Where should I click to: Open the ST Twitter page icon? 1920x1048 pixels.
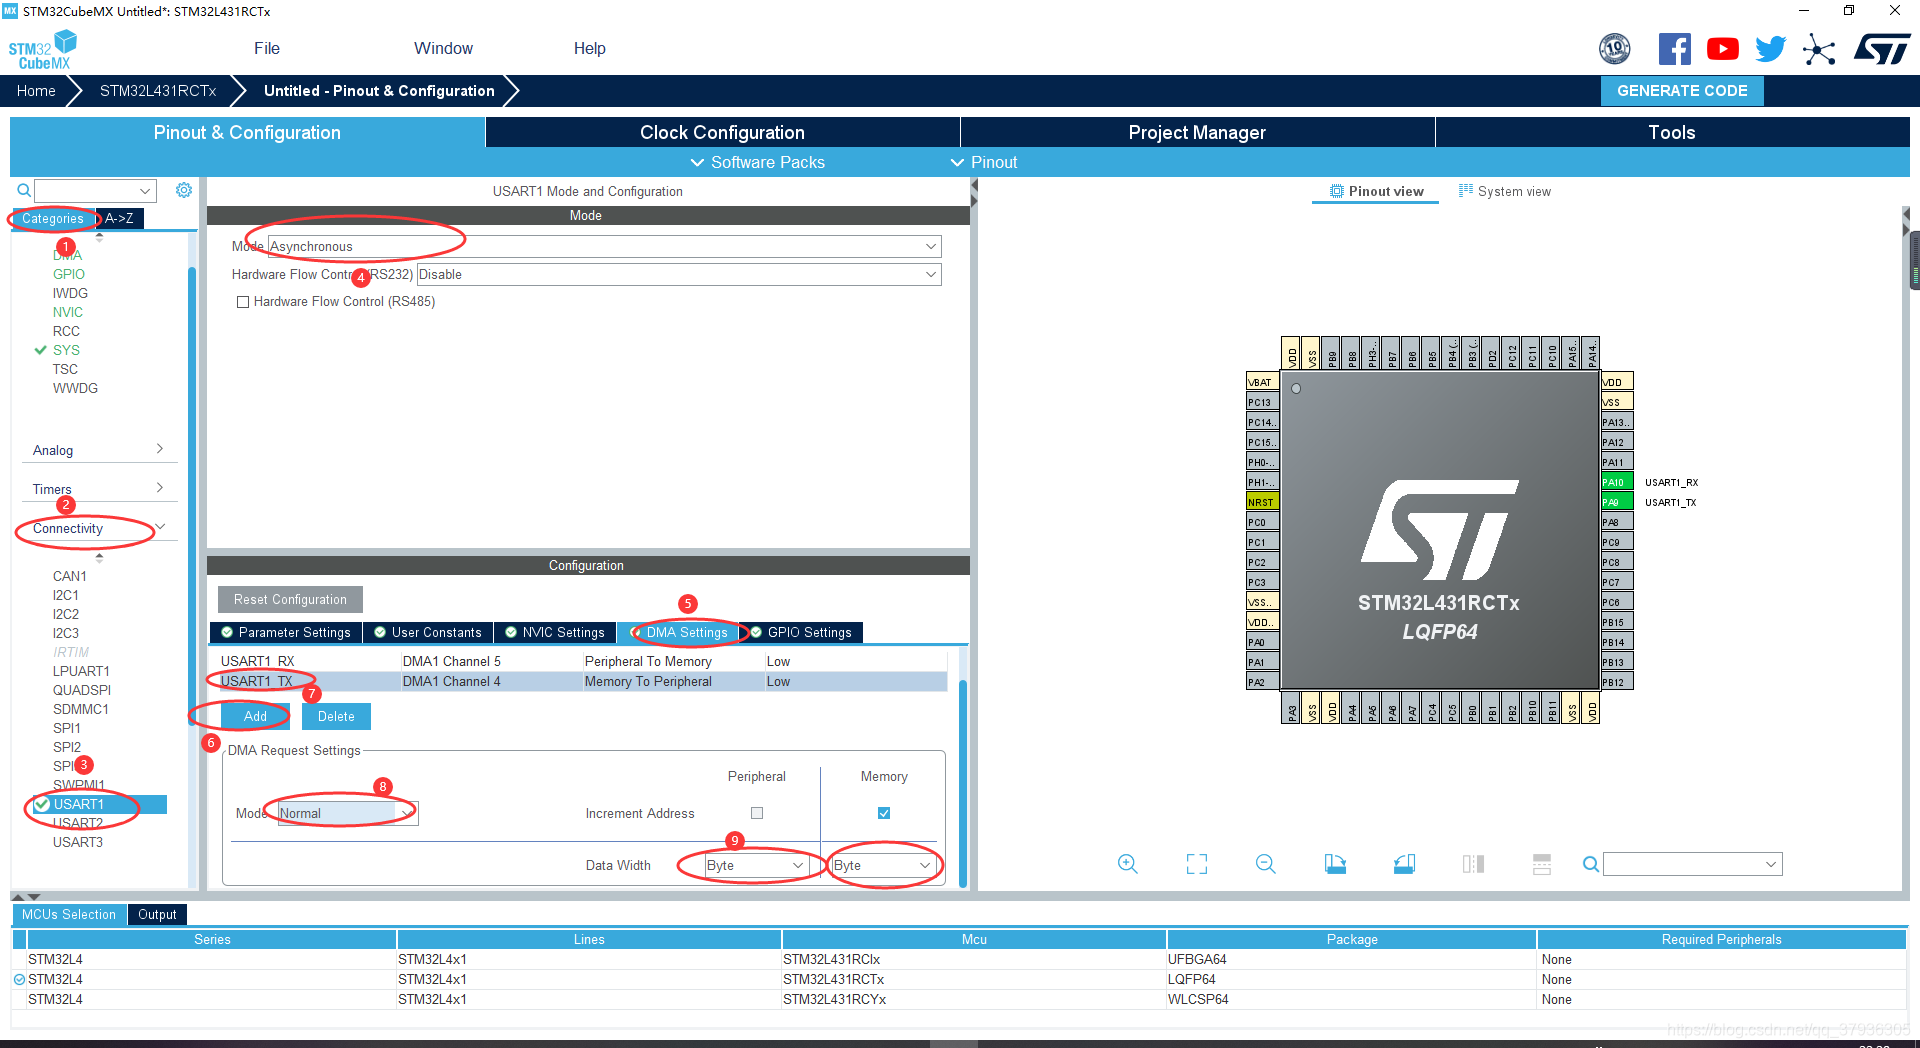pyautogui.click(x=1770, y=49)
